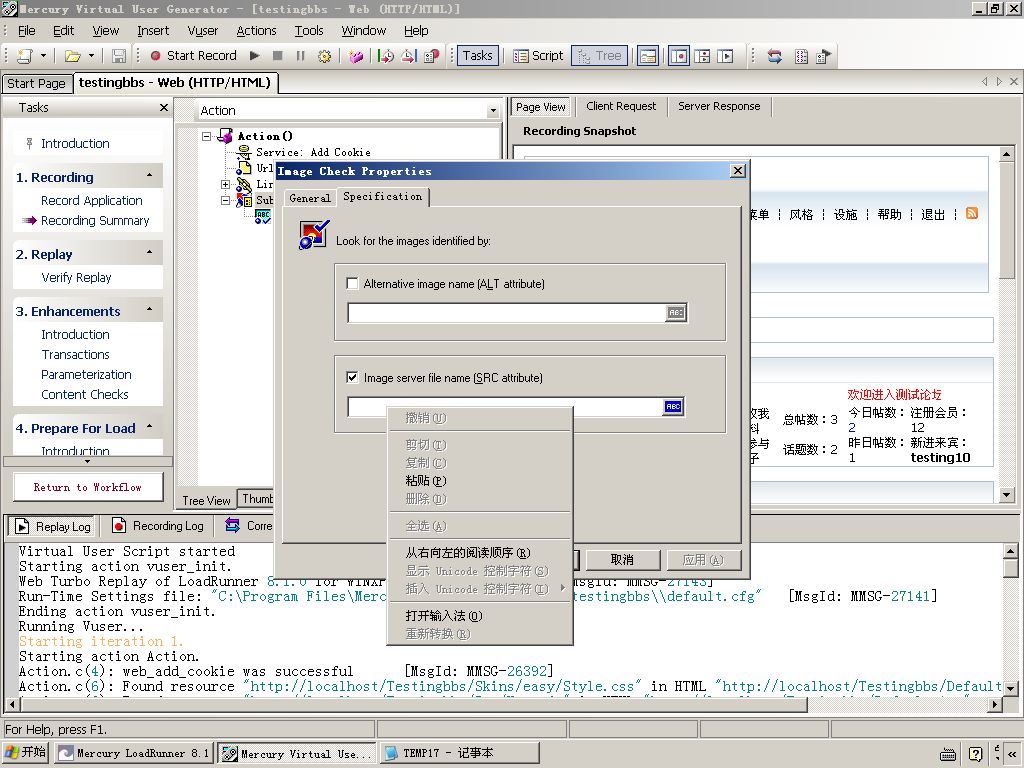1024x768 pixels.
Task: Open the Parameterization task link
Action: (x=86, y=374)
